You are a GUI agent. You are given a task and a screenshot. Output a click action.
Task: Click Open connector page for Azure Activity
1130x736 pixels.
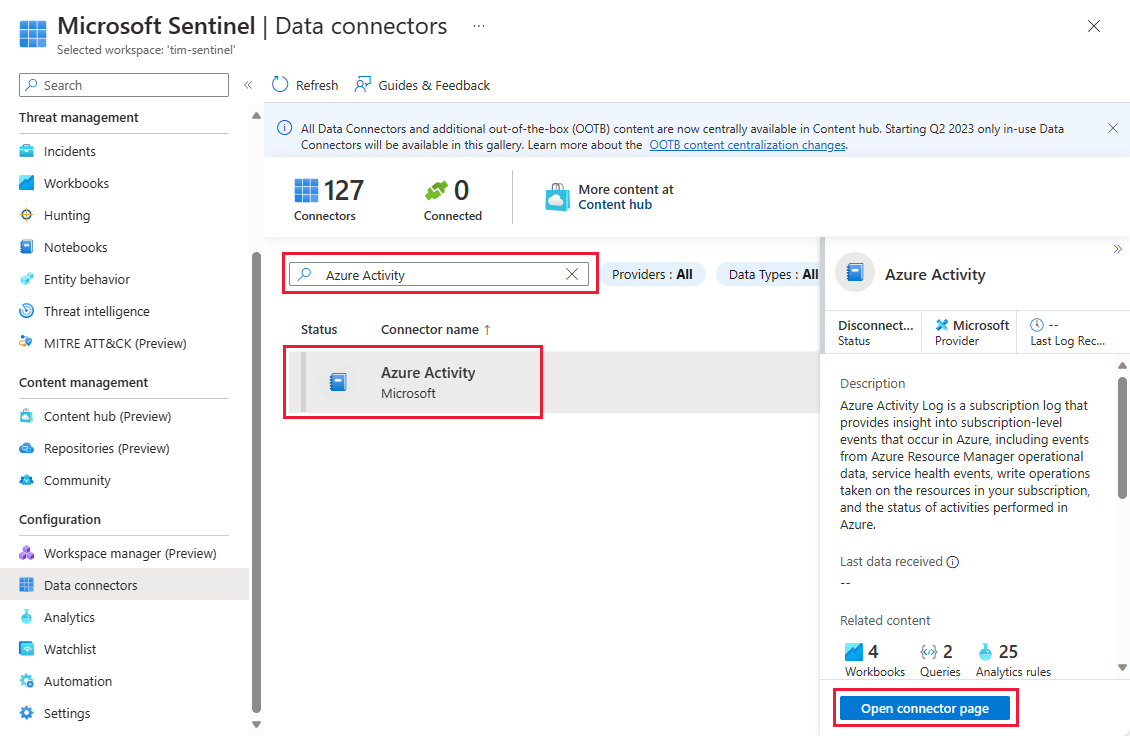924,707
